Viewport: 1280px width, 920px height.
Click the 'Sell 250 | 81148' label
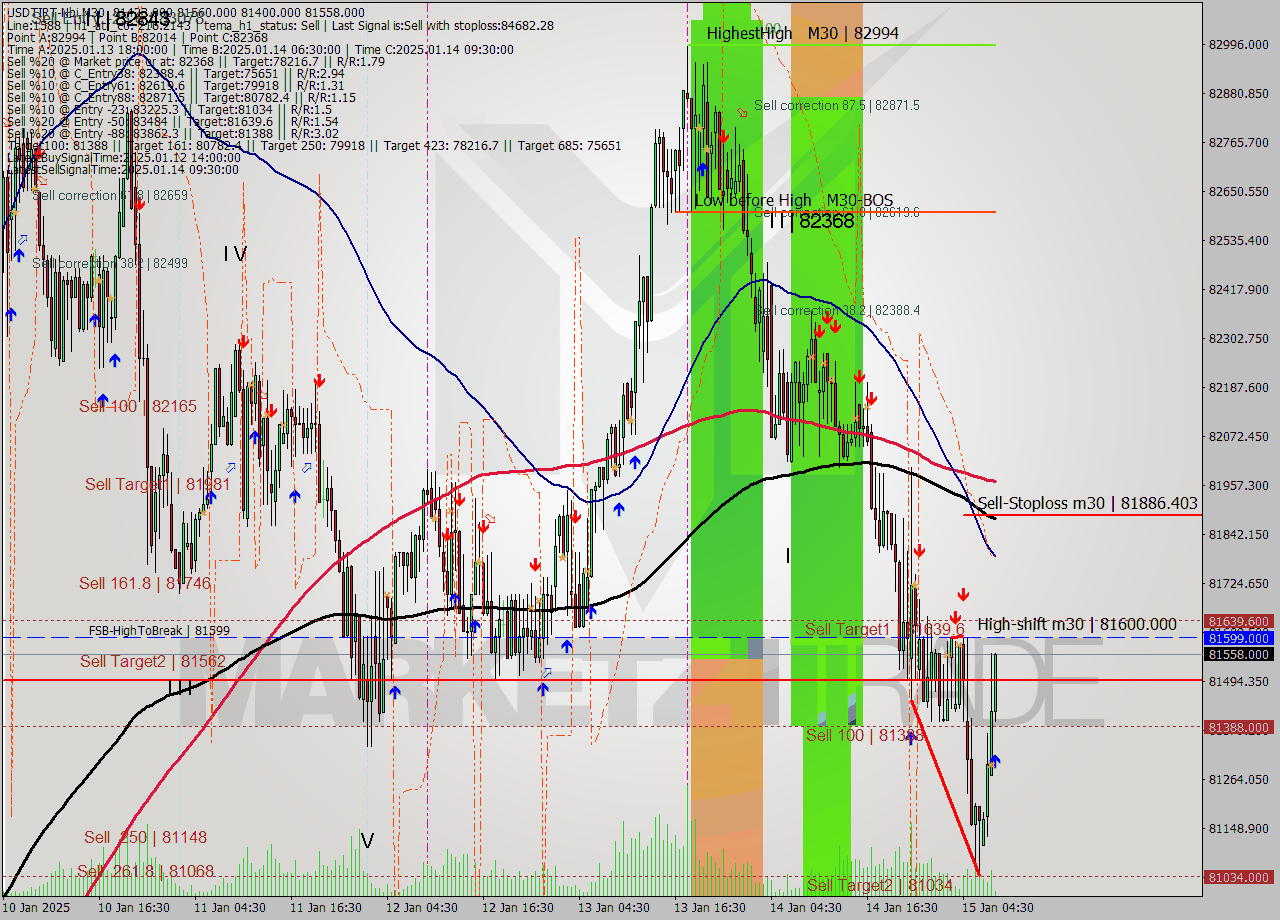click(145, 837)
